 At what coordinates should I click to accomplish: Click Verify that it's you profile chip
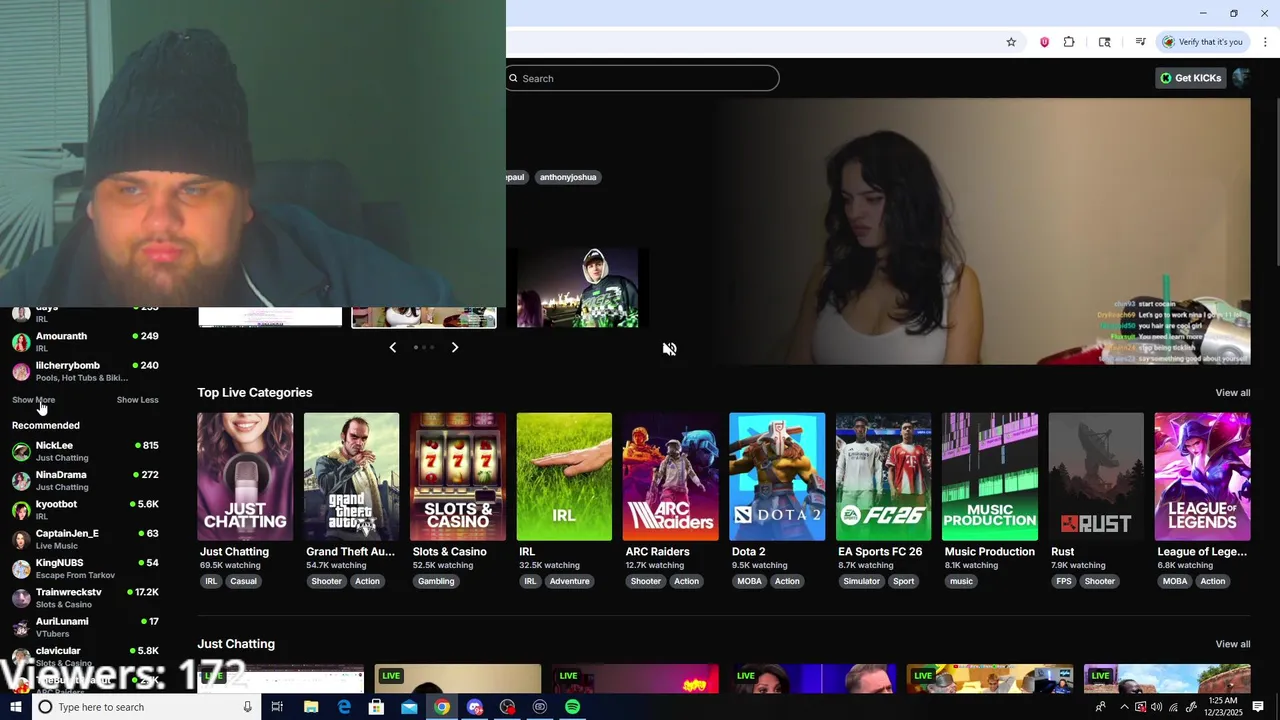1202,42
